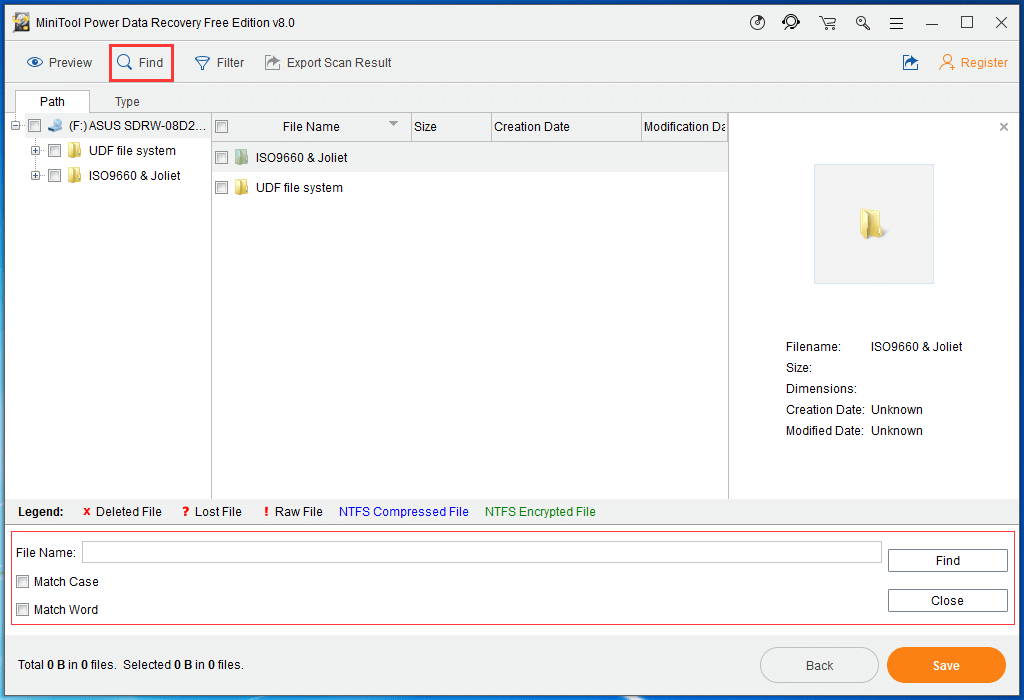The height and width of the screenshot is (700, 1024).
Task: Click the folder preview thumbnail
Action: point(873,223)
